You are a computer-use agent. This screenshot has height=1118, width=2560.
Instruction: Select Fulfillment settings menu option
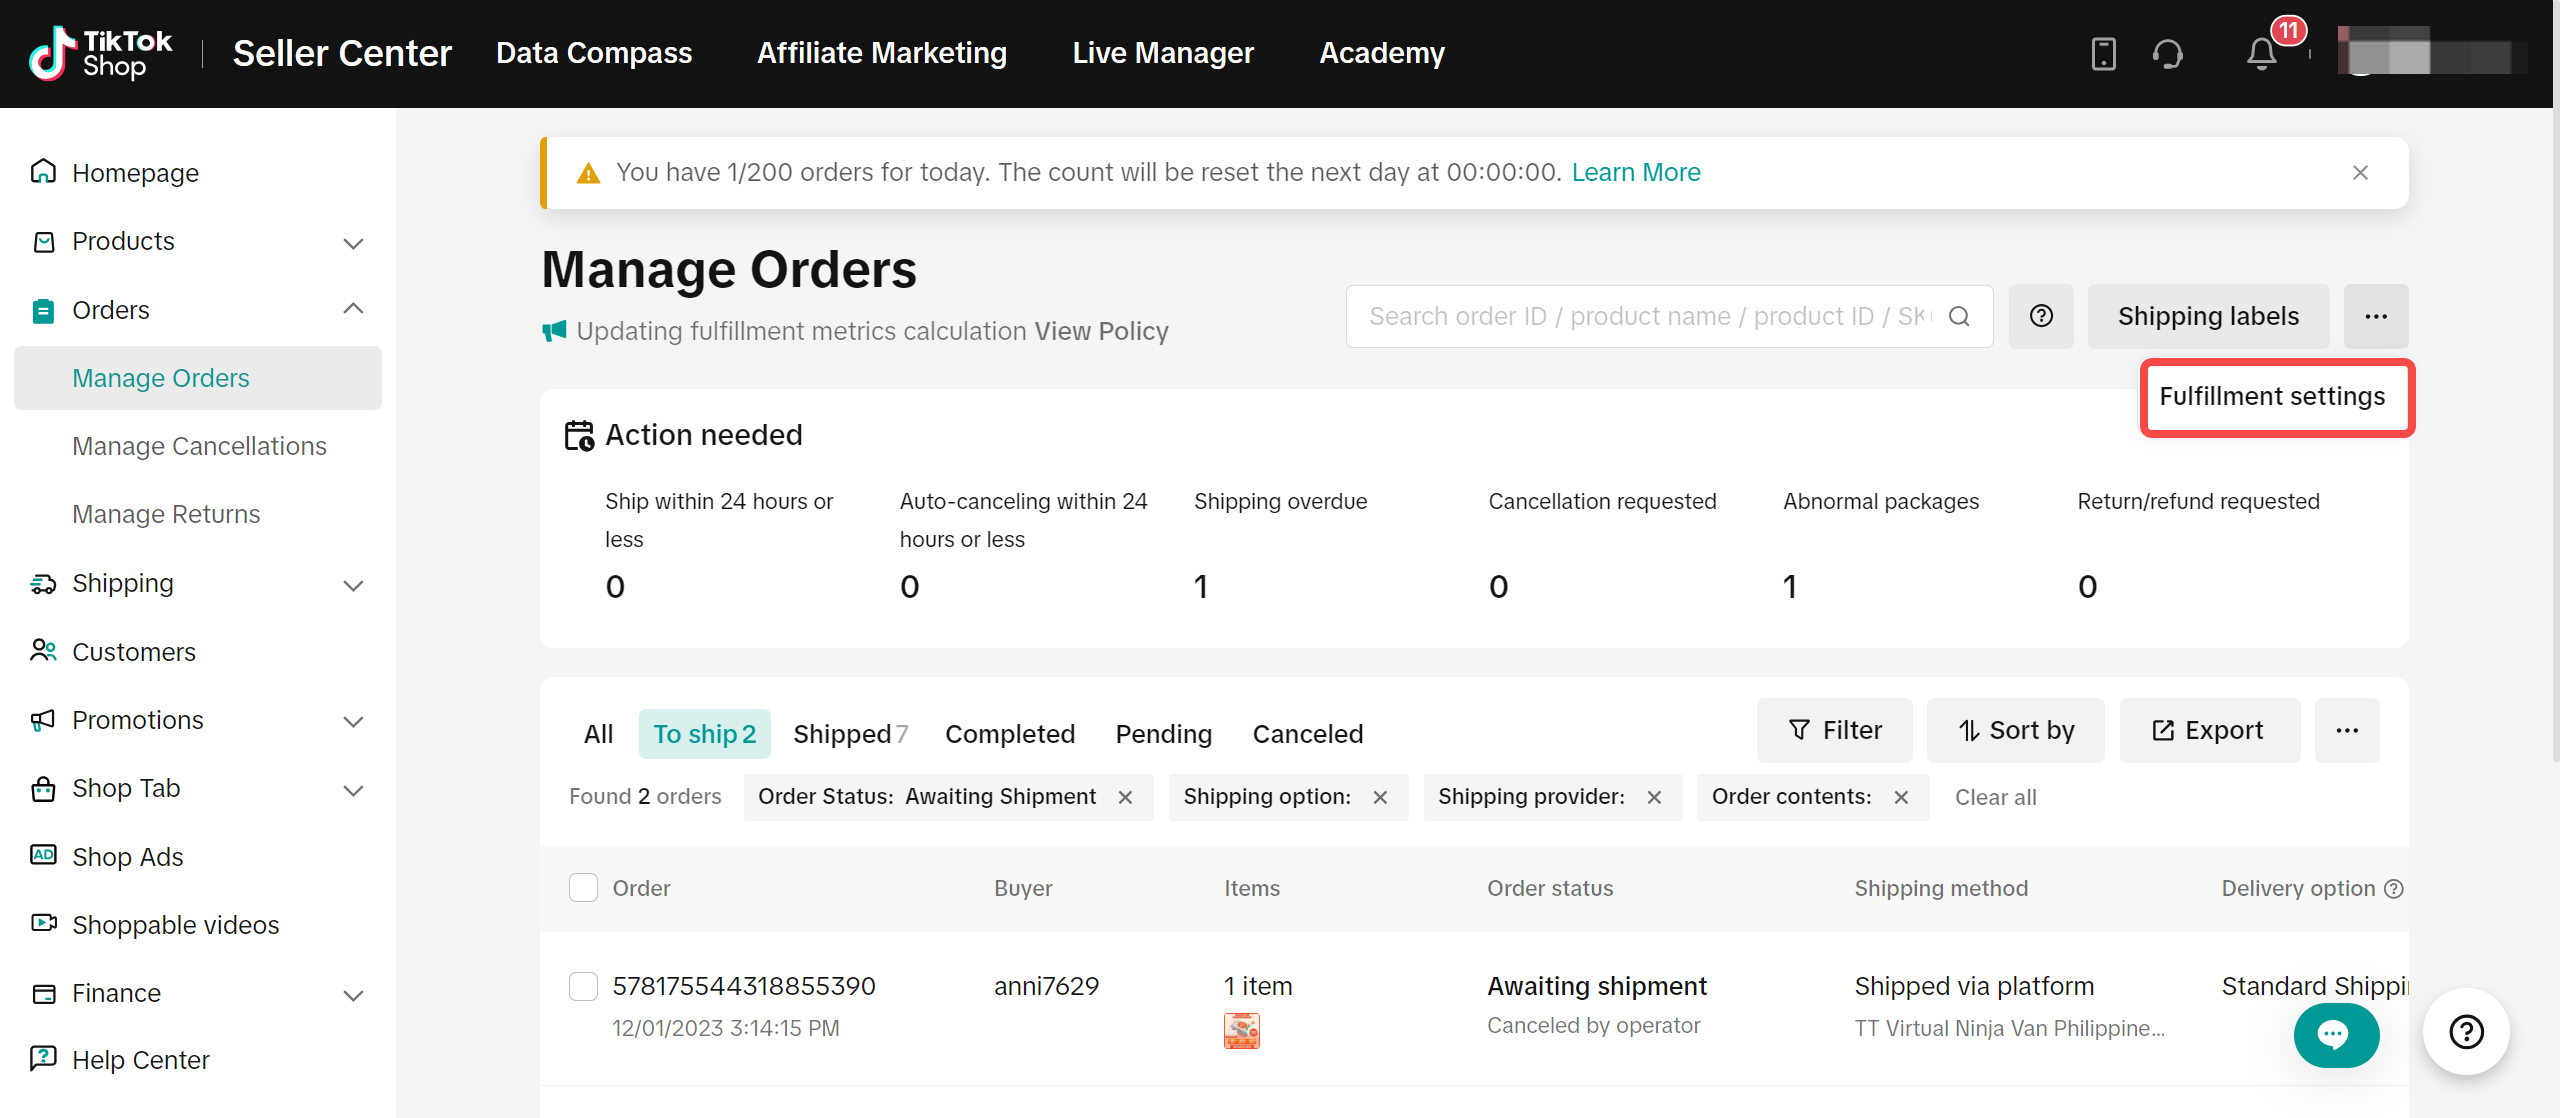tap(2272, 397)
